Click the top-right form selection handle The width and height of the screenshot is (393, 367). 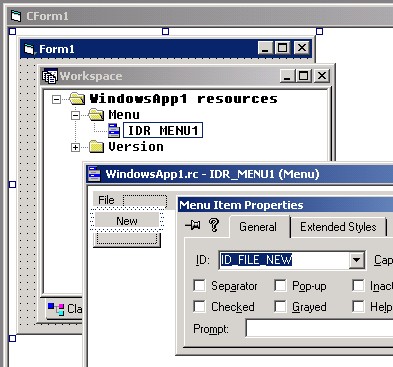point(319,31)
